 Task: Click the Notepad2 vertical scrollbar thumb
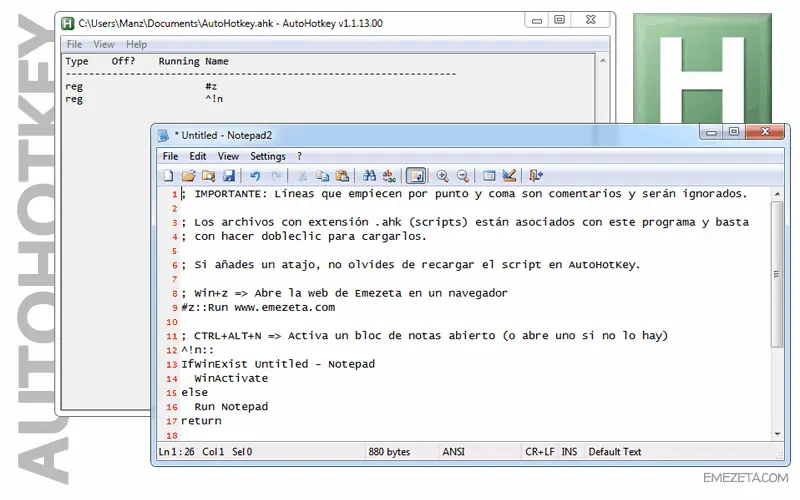pos(777,274)
